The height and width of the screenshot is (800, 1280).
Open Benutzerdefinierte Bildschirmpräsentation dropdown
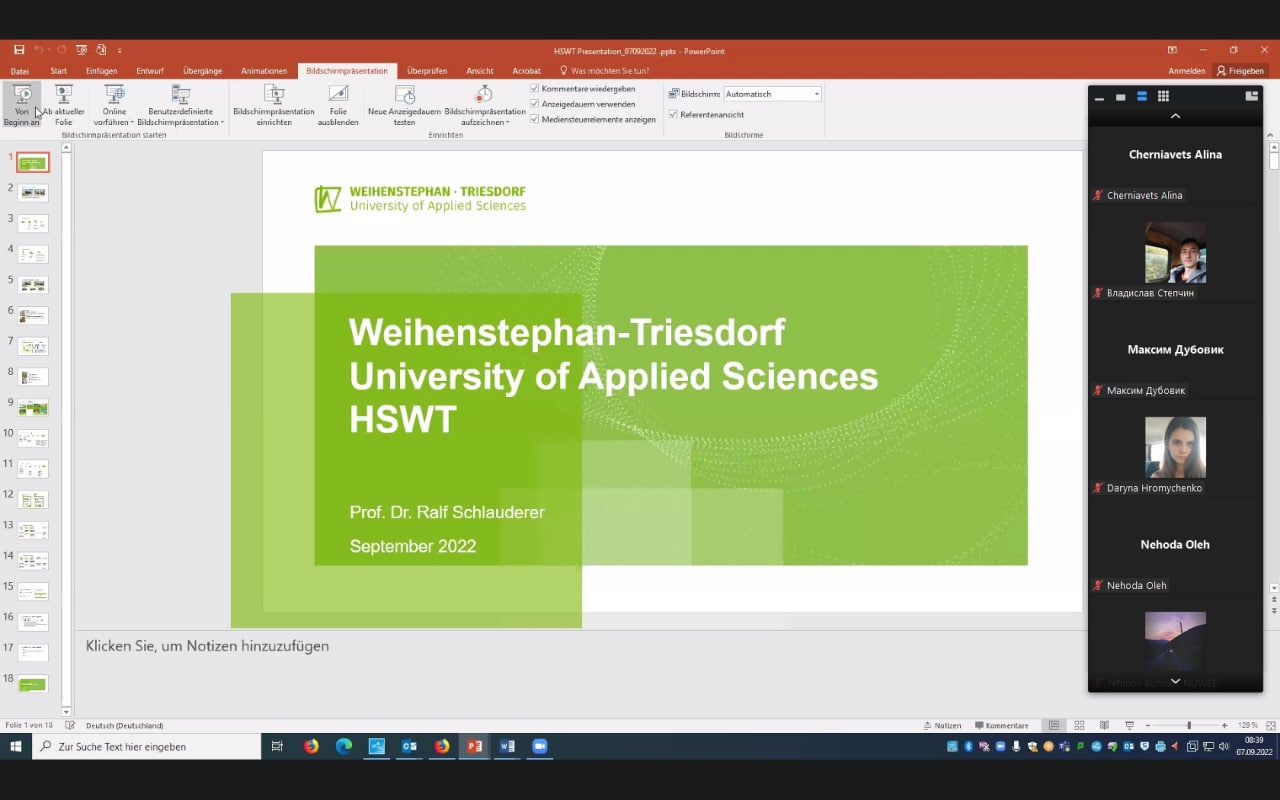pyautogui.click(x=181, y=105)
